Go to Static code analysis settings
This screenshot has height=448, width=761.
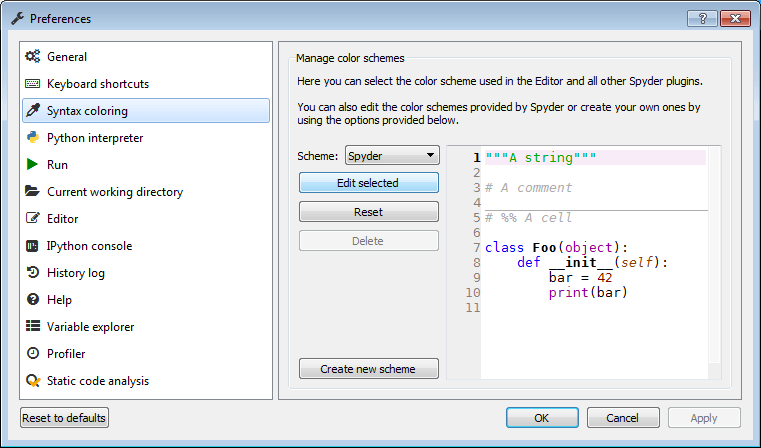97,381
